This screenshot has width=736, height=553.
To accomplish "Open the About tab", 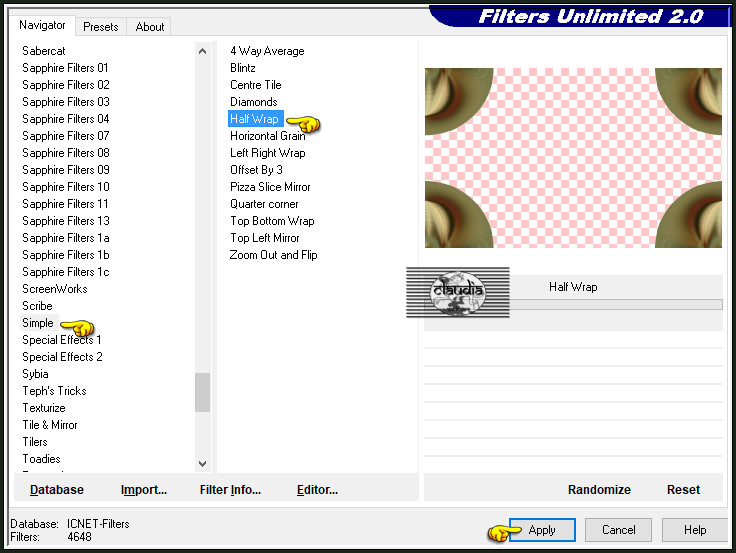I will click(150, 27).
